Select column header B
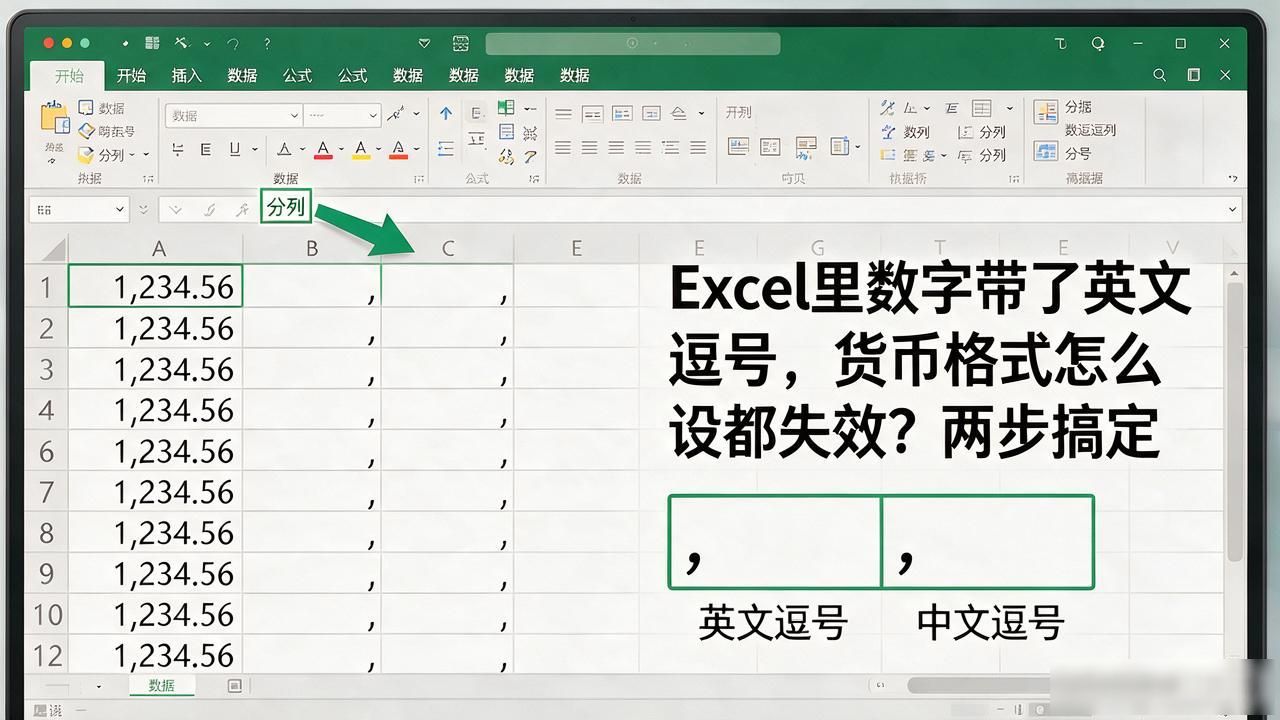The width and height of the screenshot is (1280, 720). point(312,249)
